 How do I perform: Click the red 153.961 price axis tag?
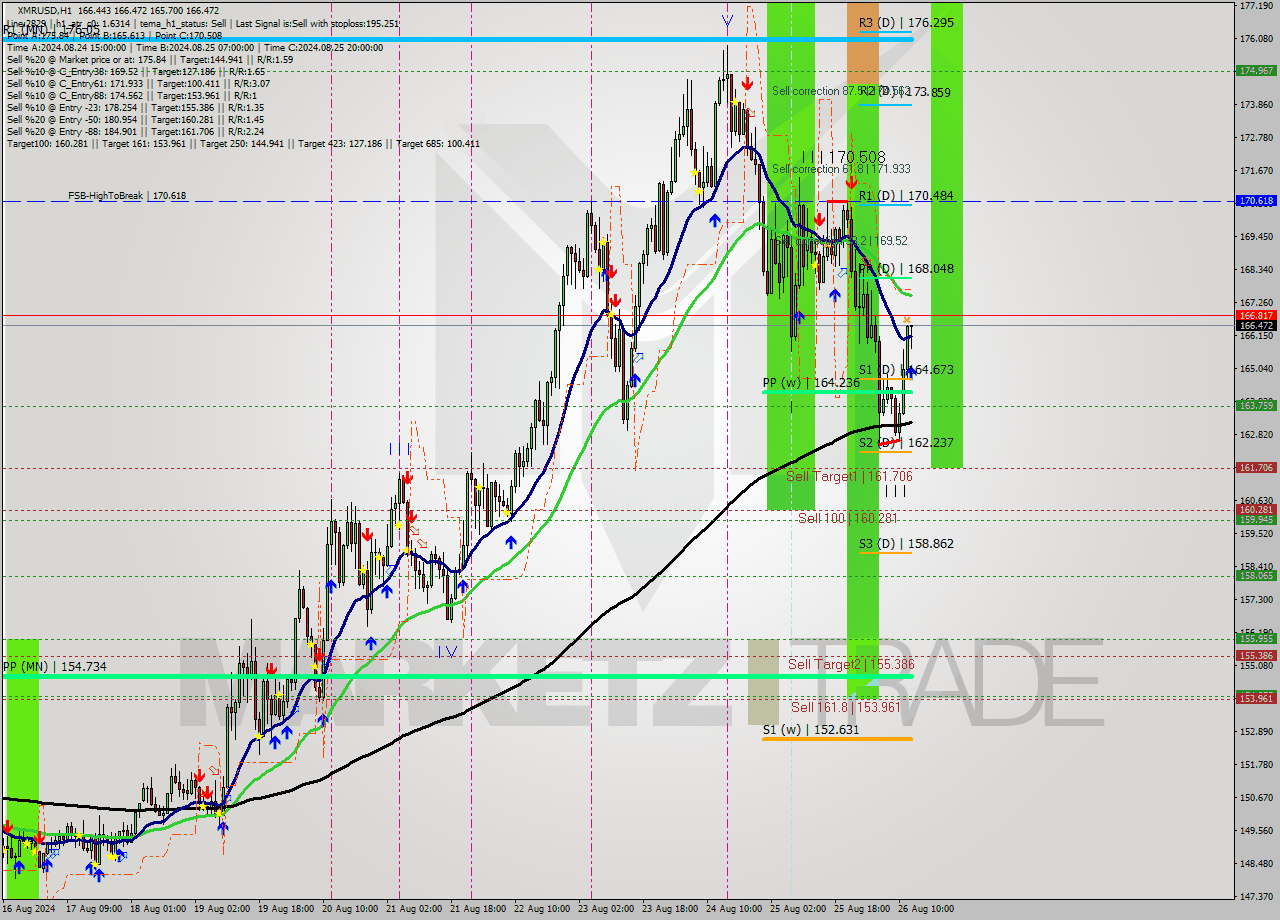click(x=1256, y=698)
